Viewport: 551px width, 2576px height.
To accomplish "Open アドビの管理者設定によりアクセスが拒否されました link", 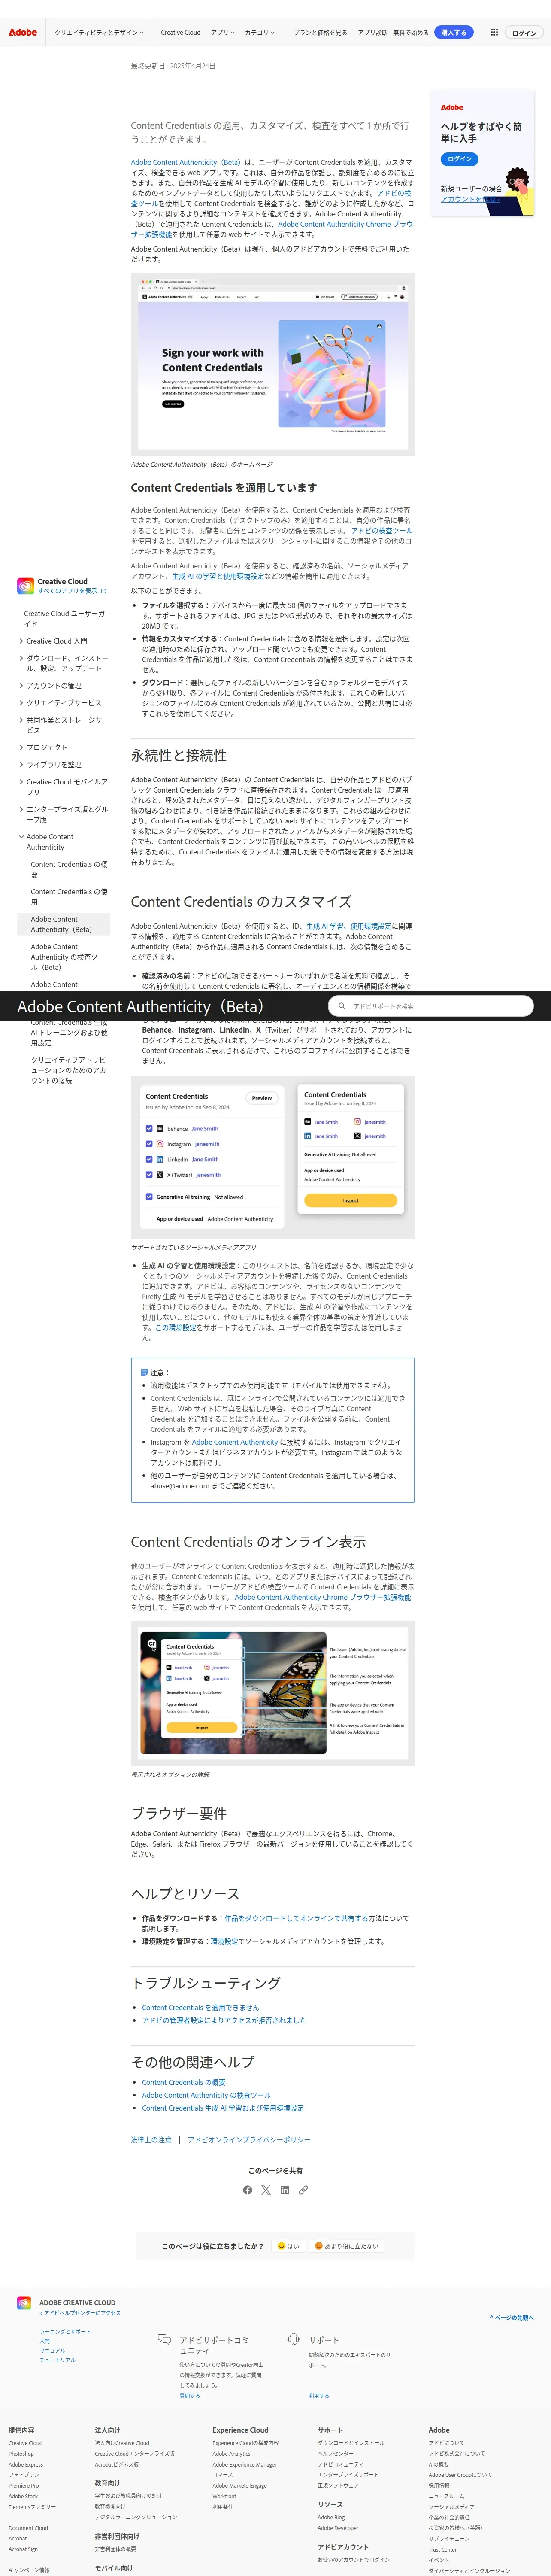I will [x=224, y=2020].
